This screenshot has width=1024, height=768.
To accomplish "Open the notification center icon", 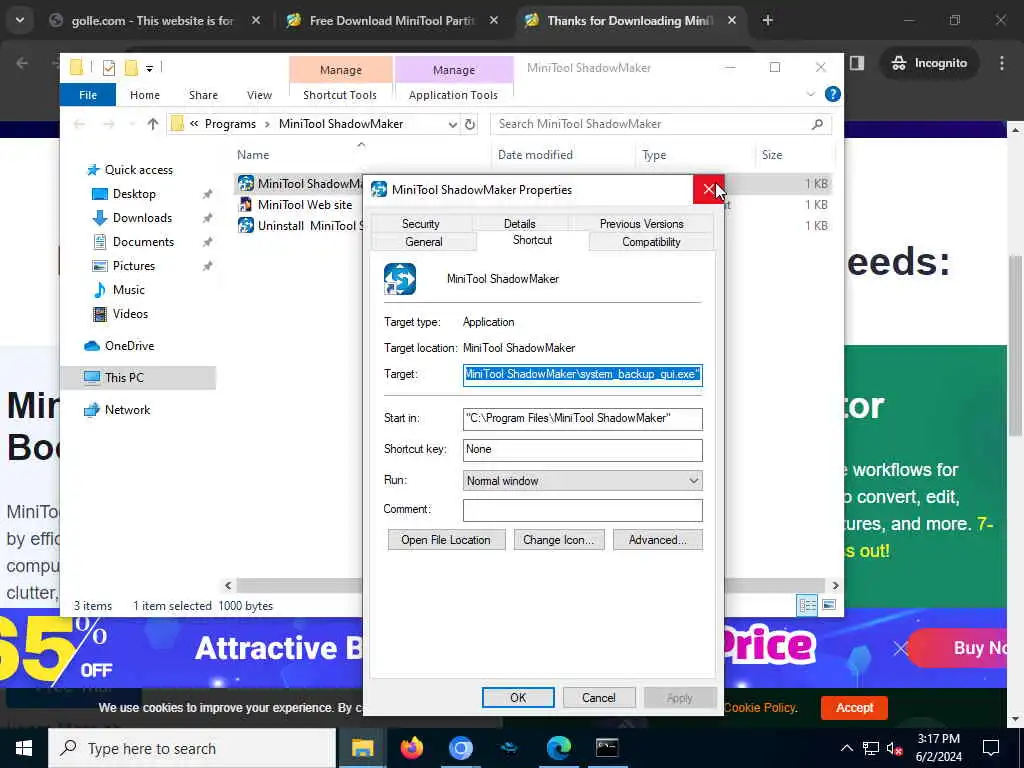I will 991,748.
